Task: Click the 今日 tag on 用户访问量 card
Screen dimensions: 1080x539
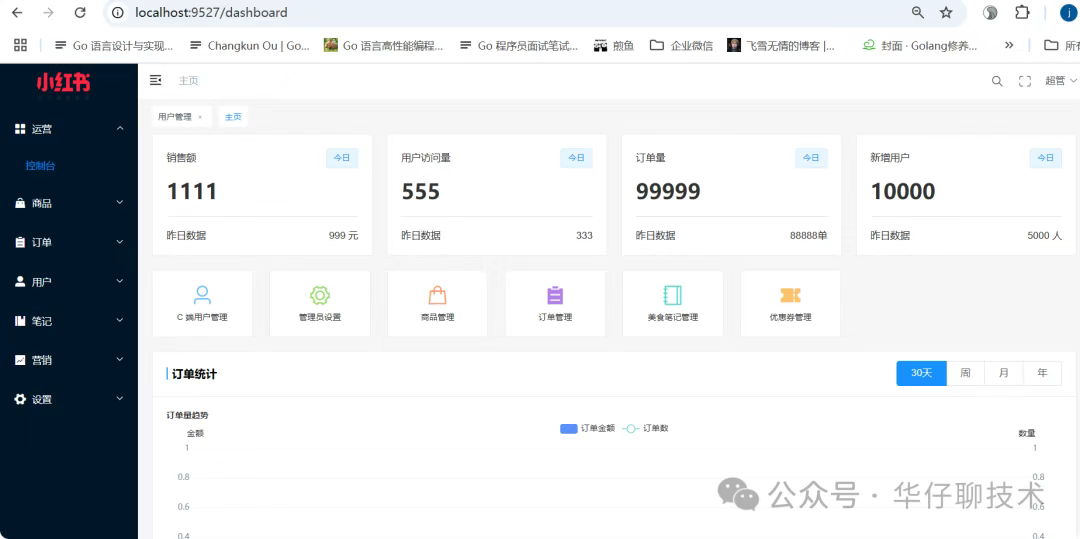Action: (x=576, y=158)
